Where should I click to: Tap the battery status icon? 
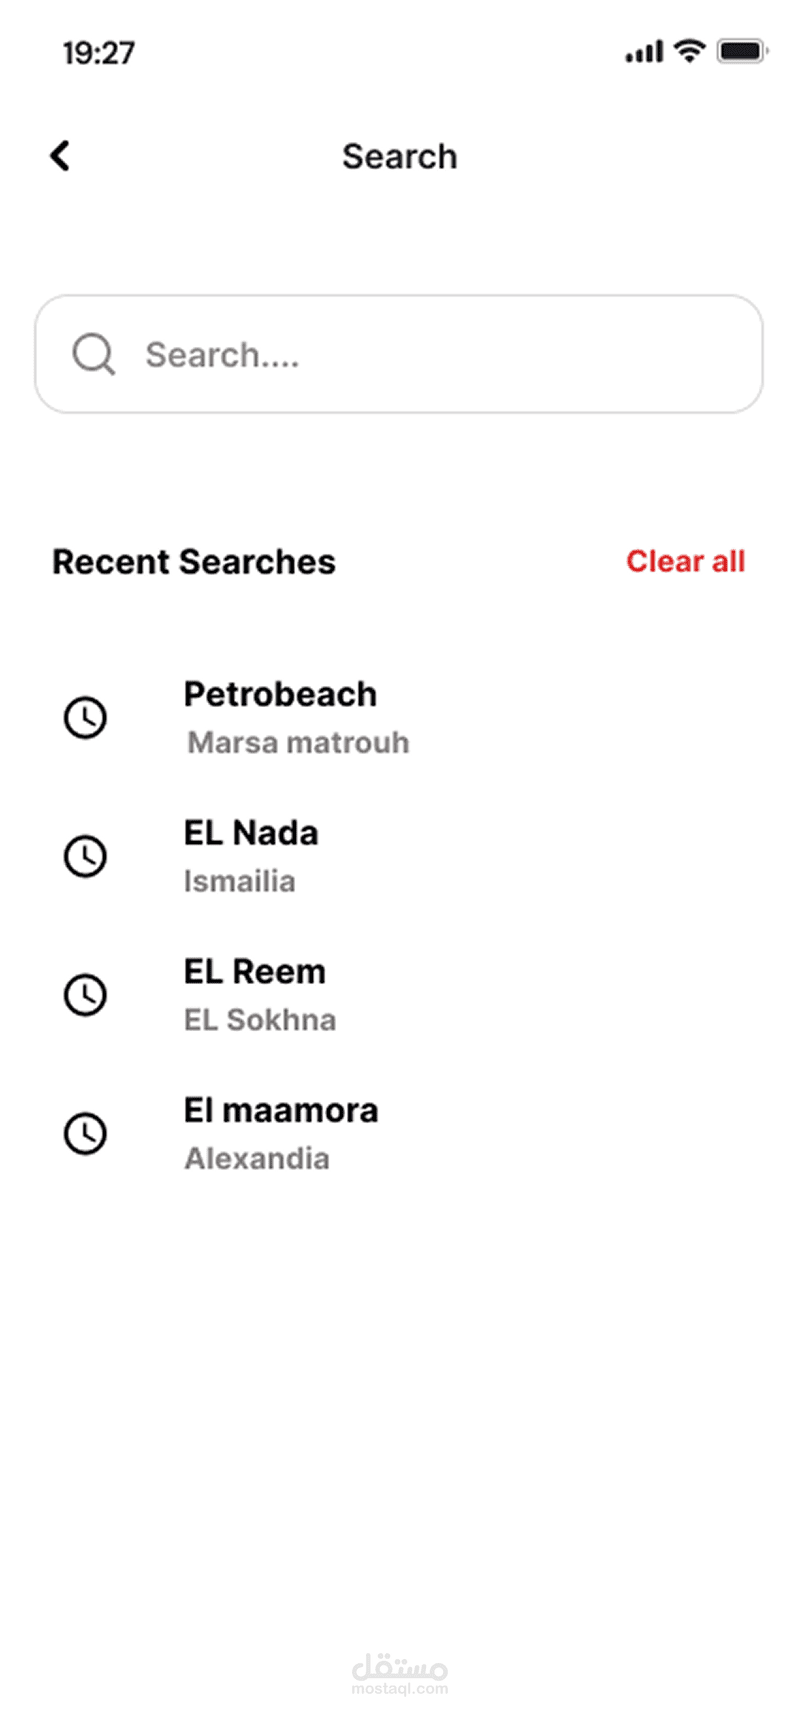741,51
